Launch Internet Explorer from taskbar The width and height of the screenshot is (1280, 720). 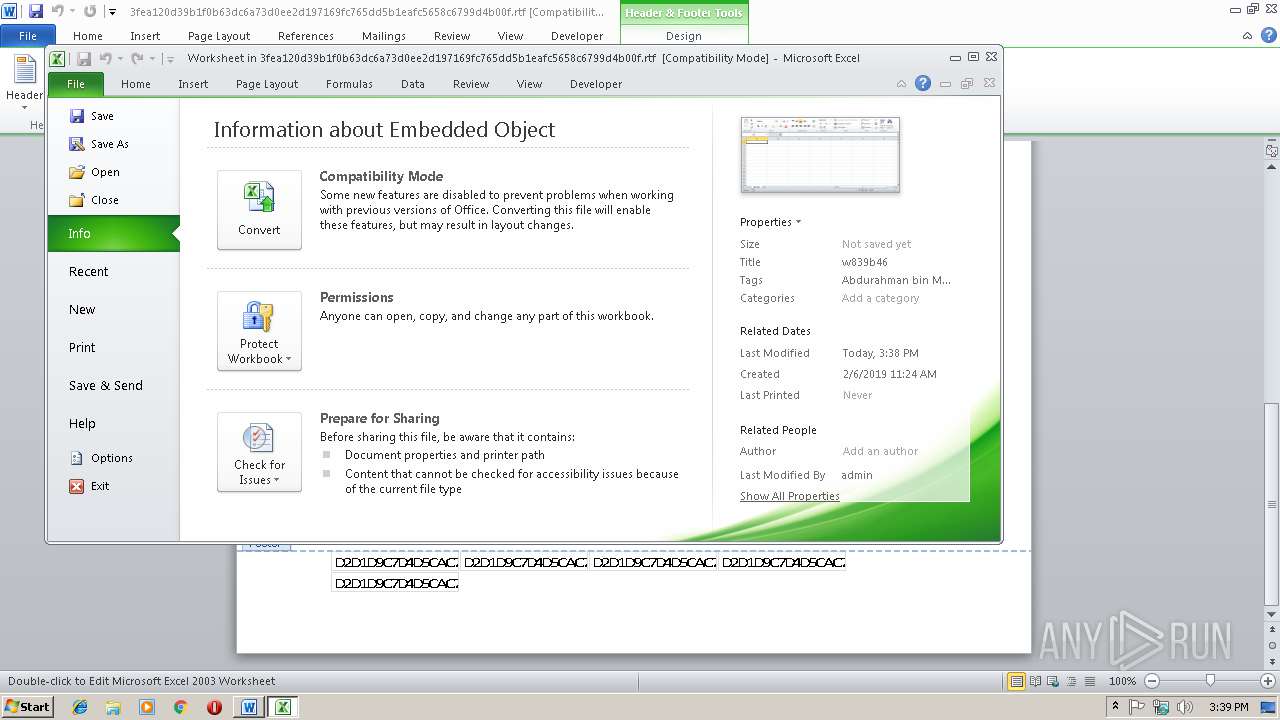[80, 707]
